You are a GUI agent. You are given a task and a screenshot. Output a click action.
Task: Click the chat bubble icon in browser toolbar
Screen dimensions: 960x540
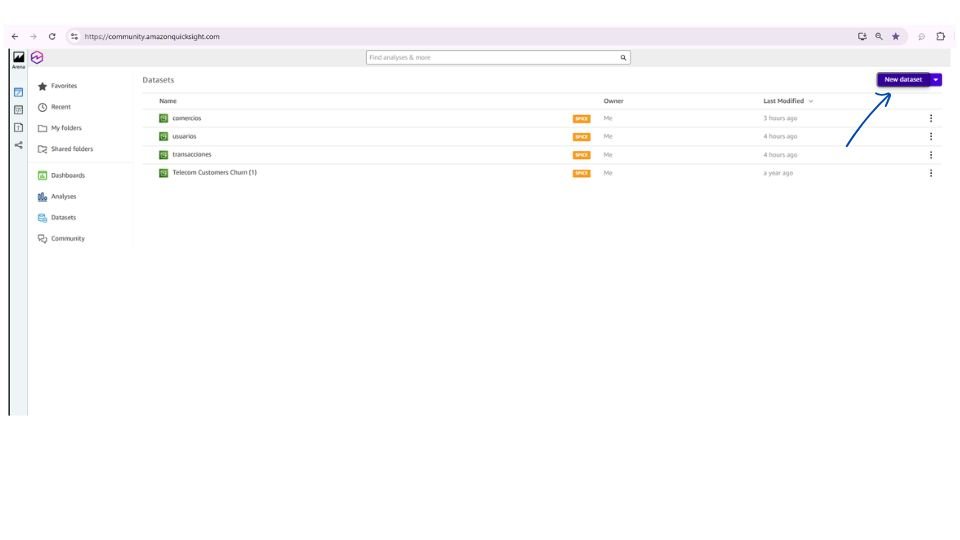[921, 37]
